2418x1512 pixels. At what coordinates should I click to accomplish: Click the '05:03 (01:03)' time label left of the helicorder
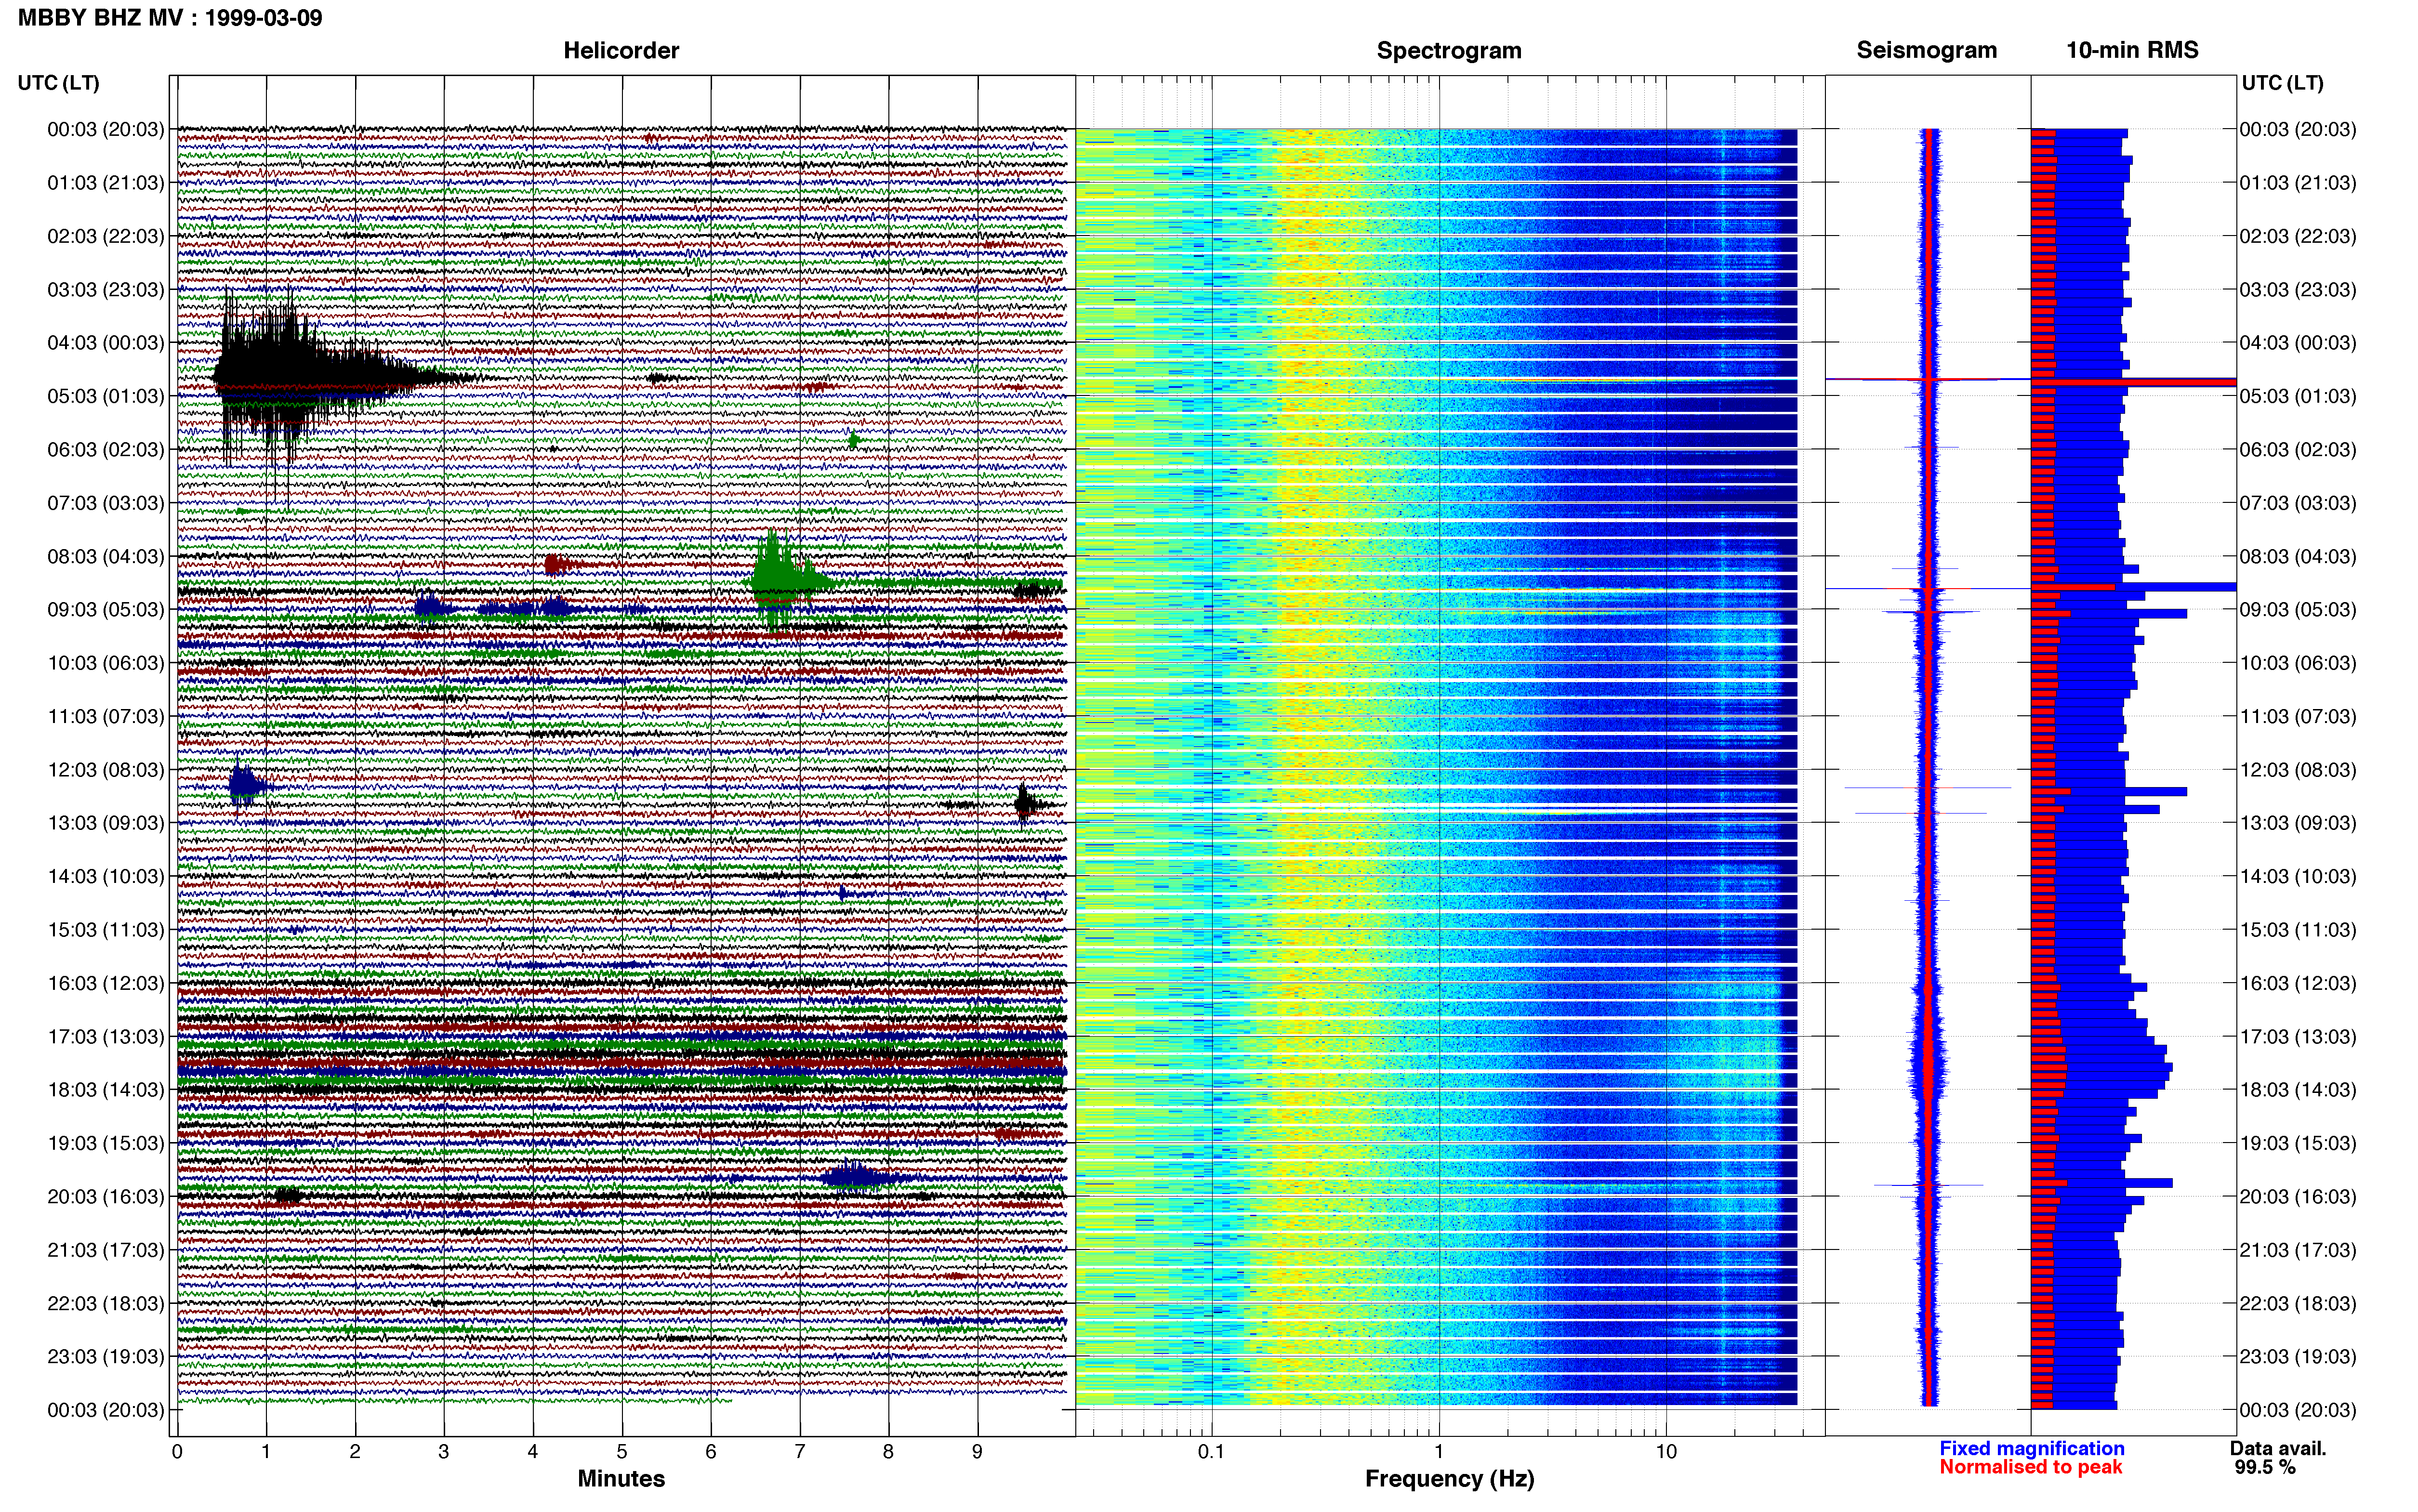105,396
